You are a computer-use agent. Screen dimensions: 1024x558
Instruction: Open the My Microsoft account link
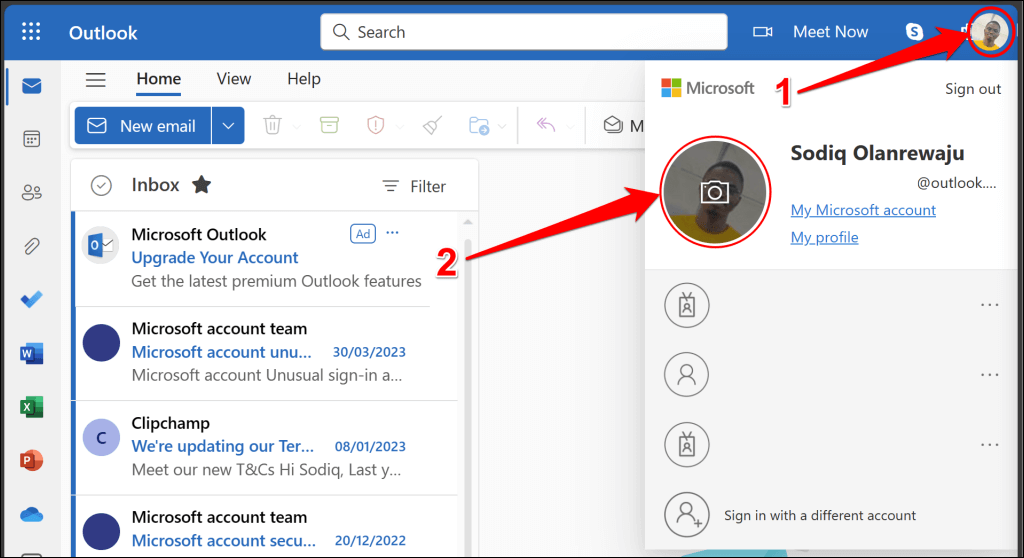[863, 210]
